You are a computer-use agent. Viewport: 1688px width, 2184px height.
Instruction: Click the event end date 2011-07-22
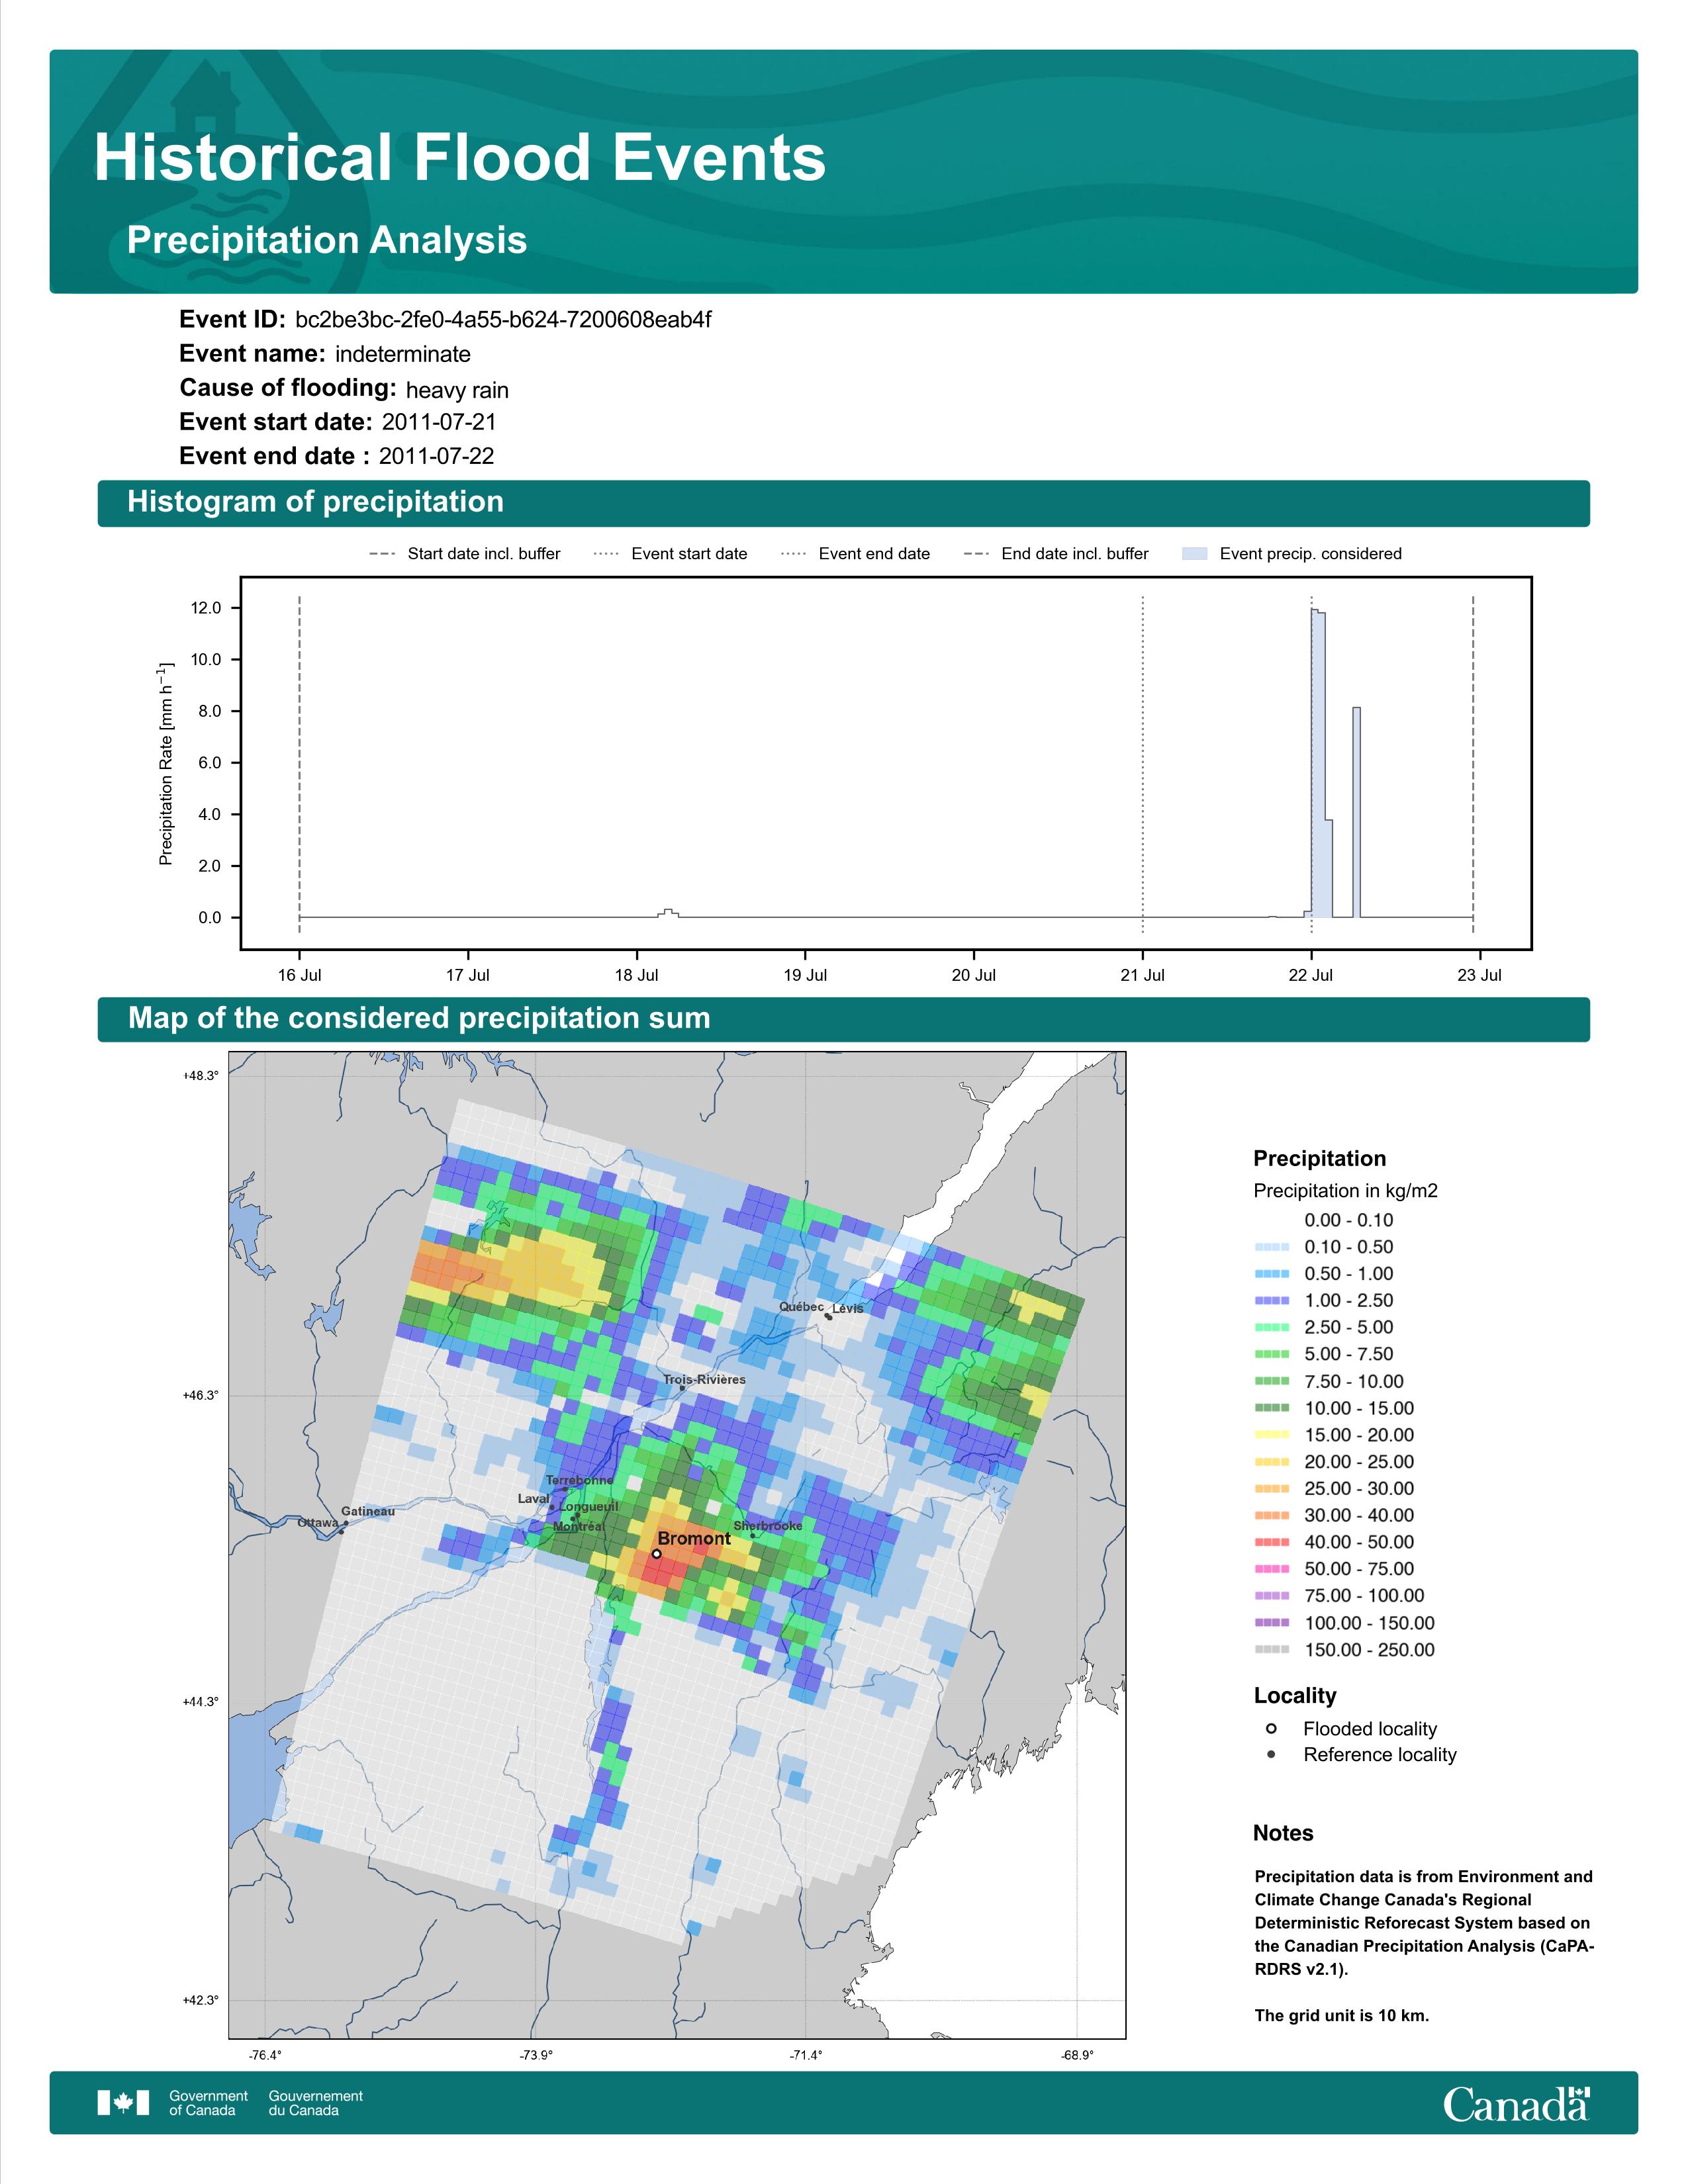click(436, 456)
